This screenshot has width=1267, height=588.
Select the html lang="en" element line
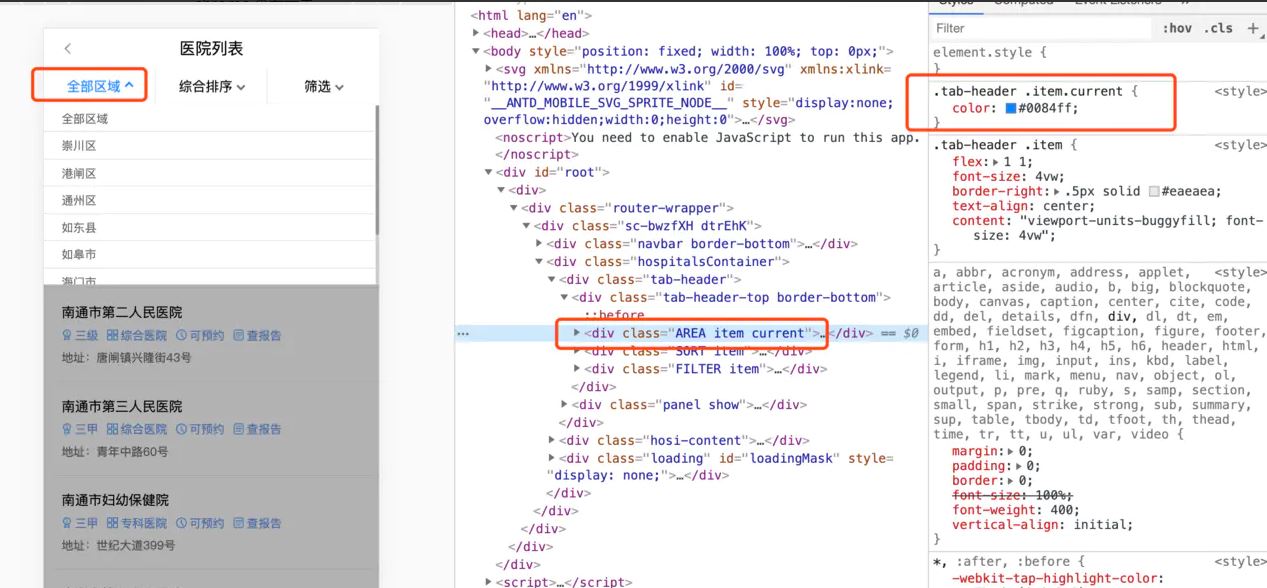click(x=532, y=15)
